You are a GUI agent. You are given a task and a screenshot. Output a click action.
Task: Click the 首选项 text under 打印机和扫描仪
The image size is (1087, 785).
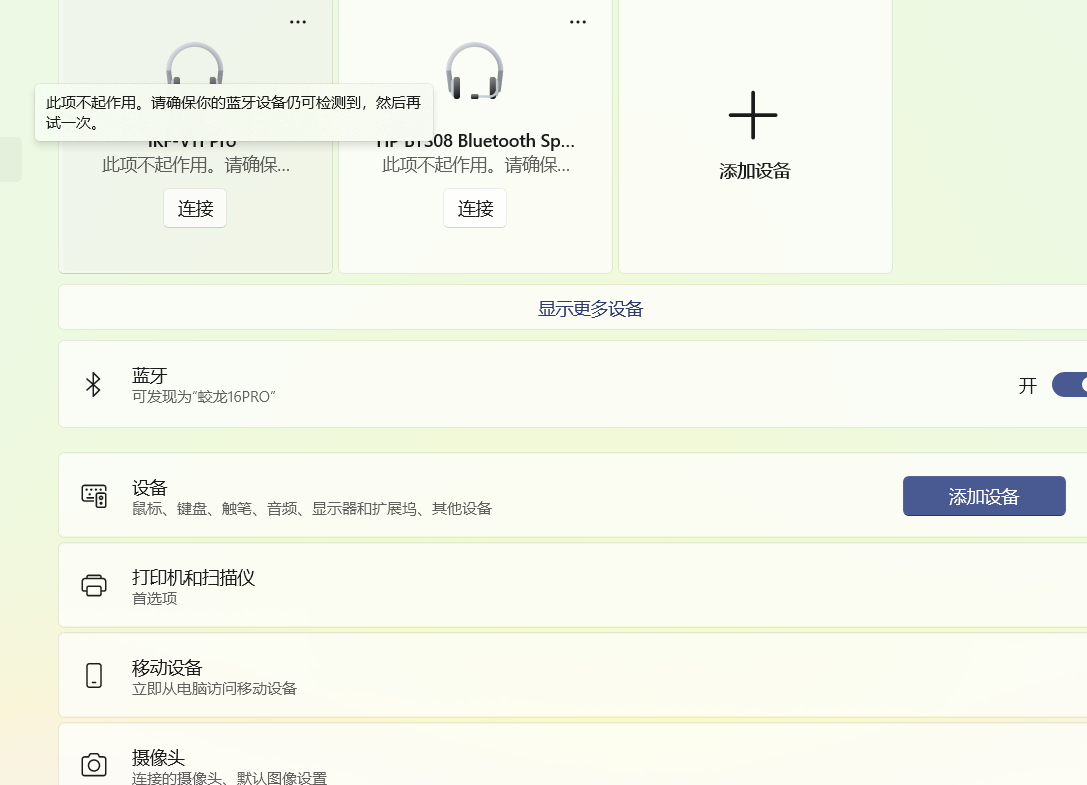tap(155, 598)
